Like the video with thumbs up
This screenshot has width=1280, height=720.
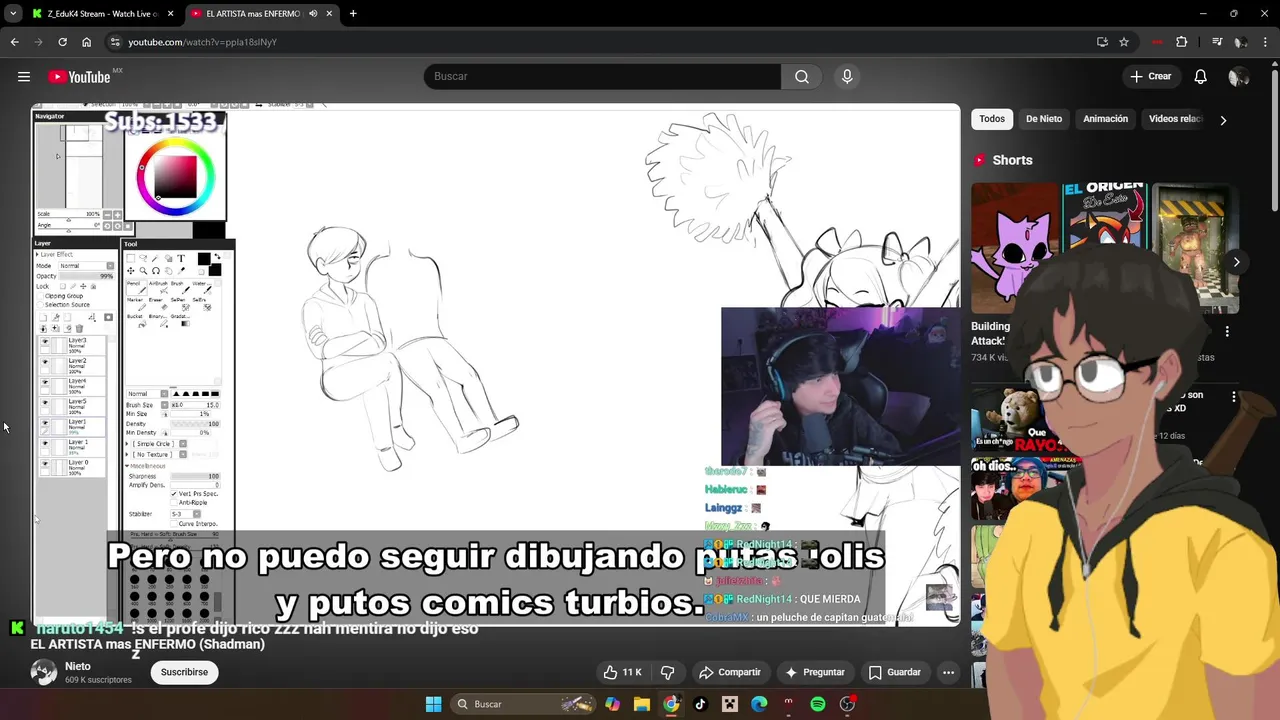[622, 672]
